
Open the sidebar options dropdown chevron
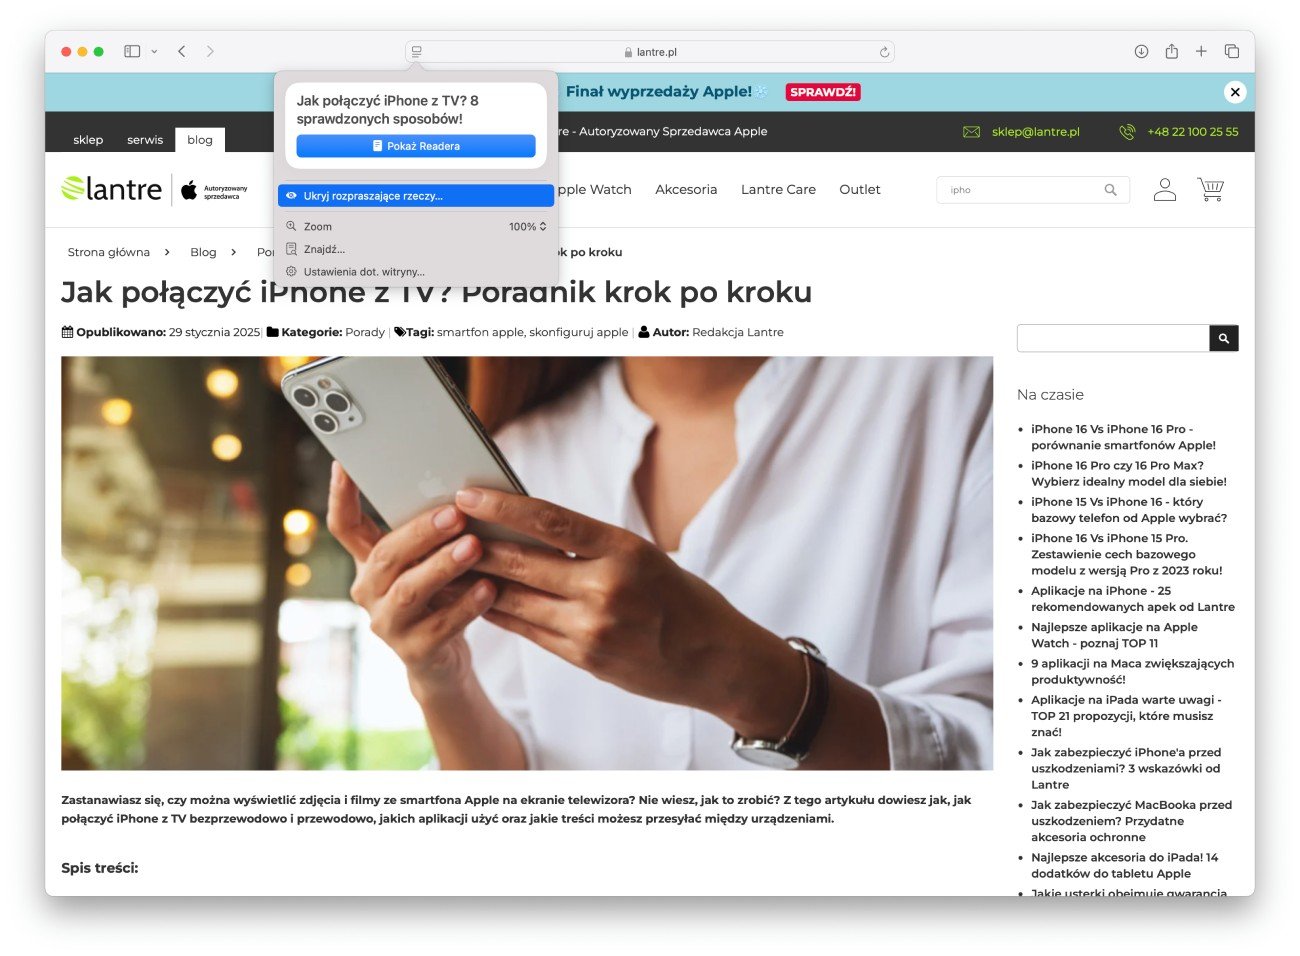(x=154, y=51)
